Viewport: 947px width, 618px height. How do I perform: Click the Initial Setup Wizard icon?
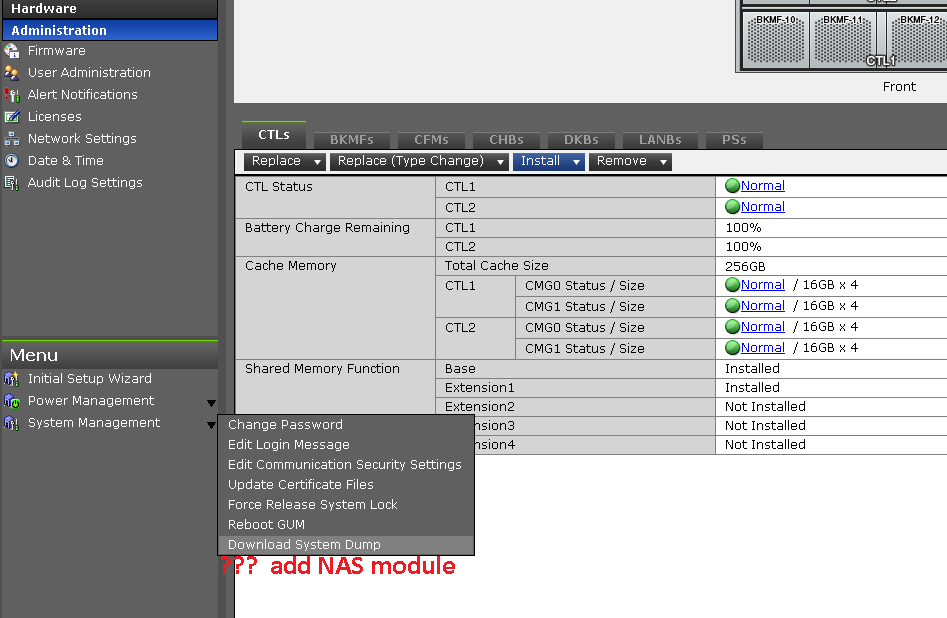click(11, 379)
